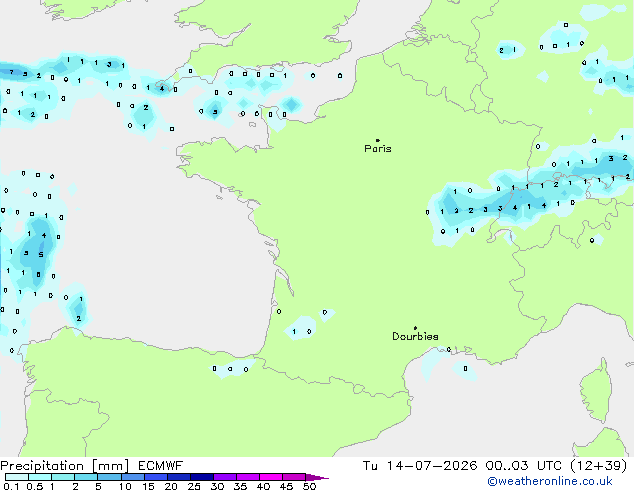The height and width of the screenshot is (490, 634).
Task: Select the 30–35 mm purple legend swatch
Action: click(x=225, y=477)
